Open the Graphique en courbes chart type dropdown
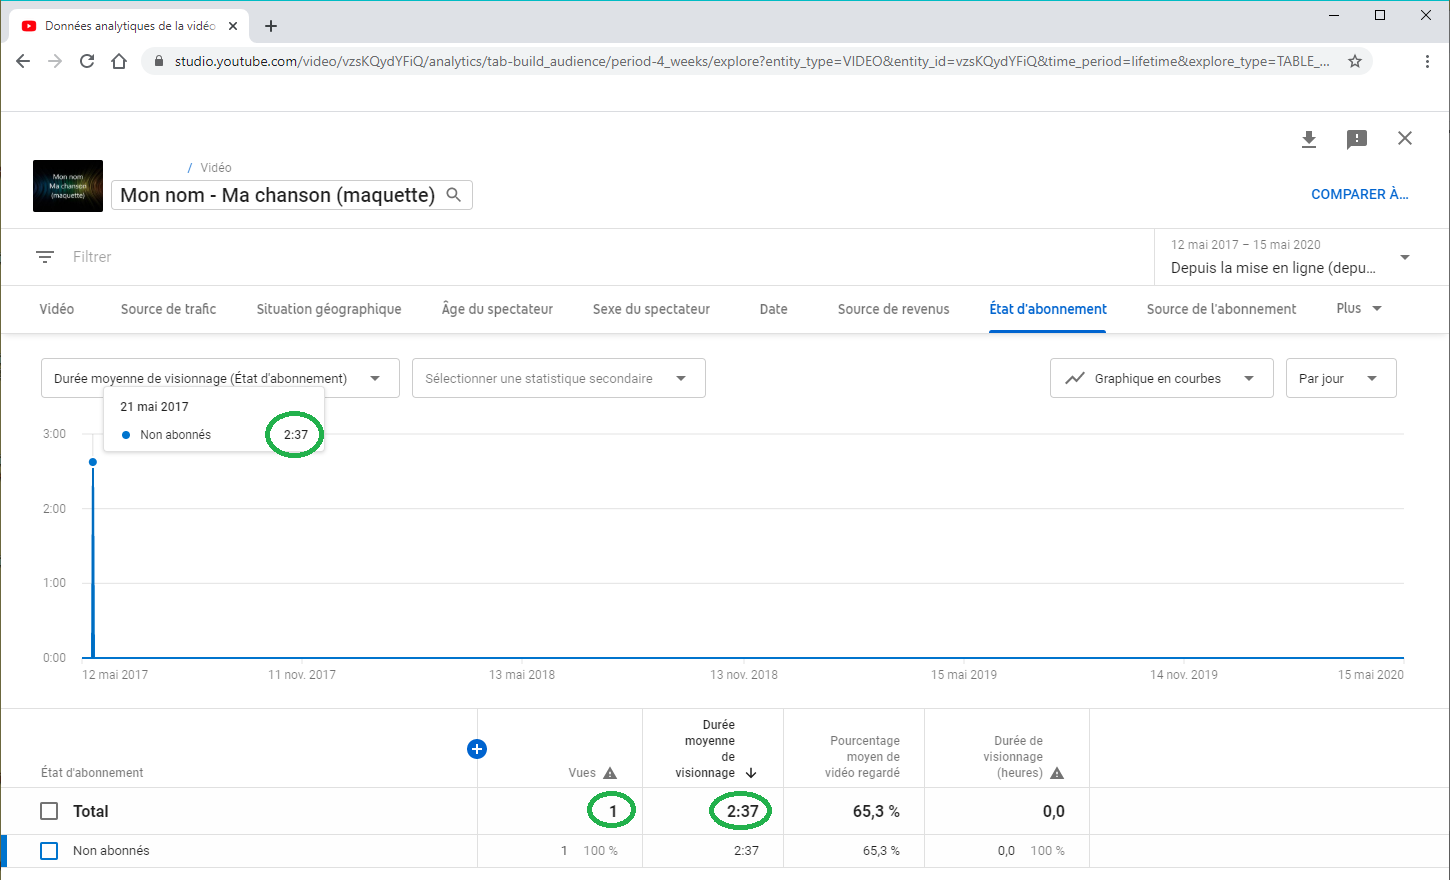Viewport: 1450px width, 880px height. click(x=1162, y=378)
